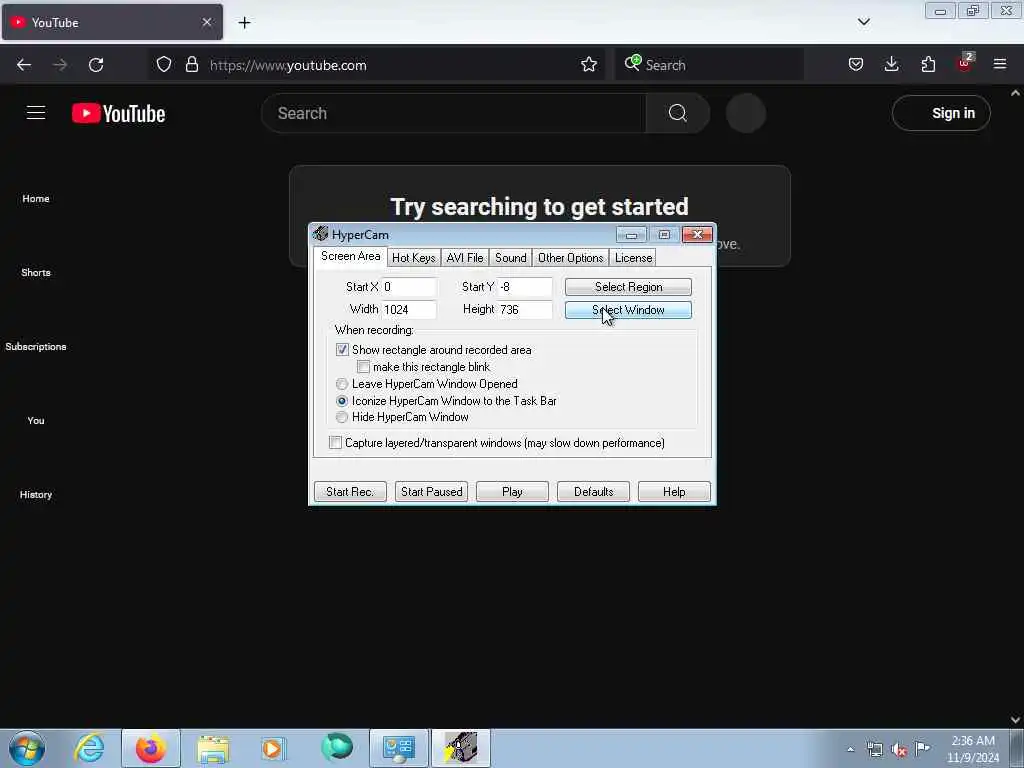Open Shorts in YouTube sidebar
Image resolution: width=1024 pixels, height=768 pixels.
tap(36, 272)
